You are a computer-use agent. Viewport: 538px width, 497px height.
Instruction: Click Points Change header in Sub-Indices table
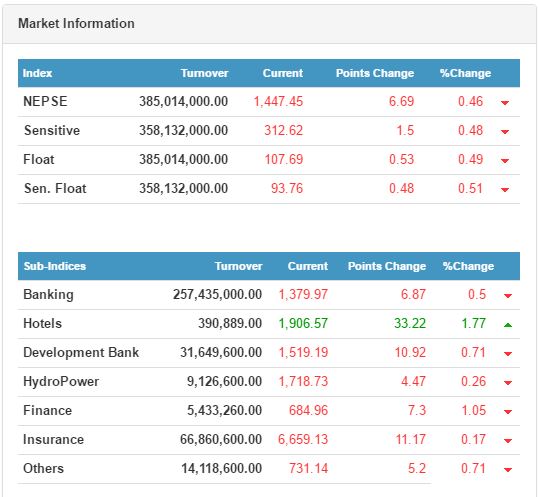point(387,266)
